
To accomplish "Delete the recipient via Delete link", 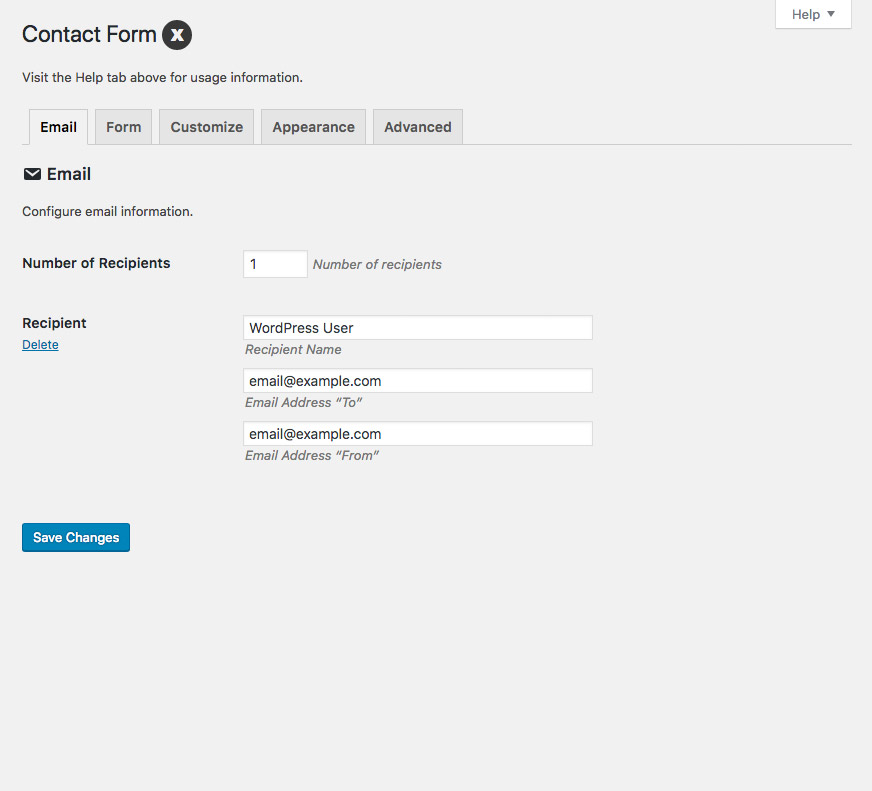I will pos(40,345).
